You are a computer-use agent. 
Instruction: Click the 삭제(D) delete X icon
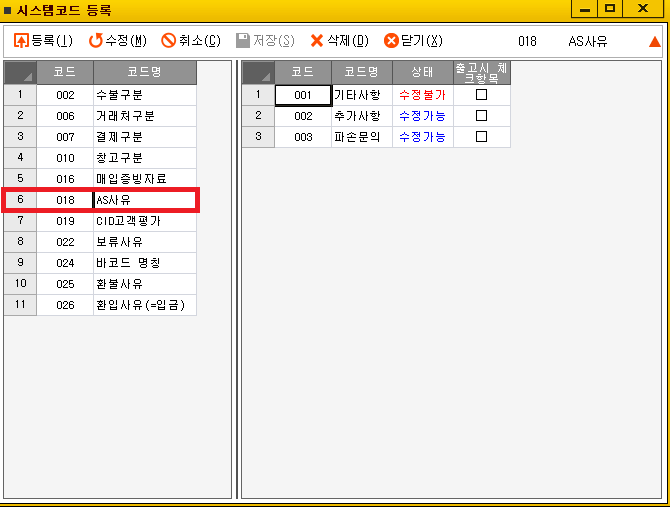tap(317, 41)
